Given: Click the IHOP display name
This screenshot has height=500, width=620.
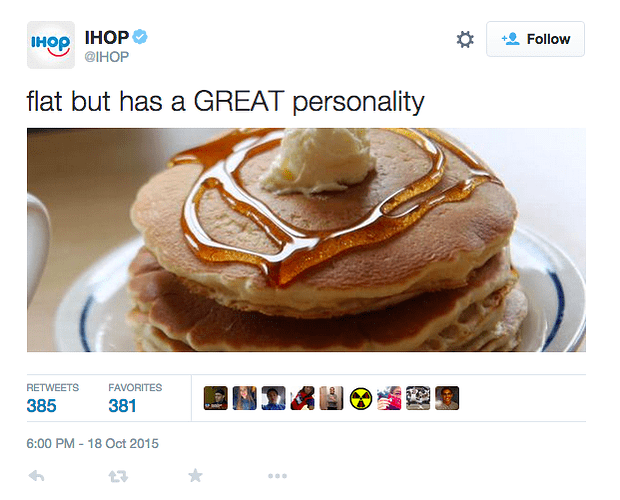Looking at the screenshot, I should (107, 38).
